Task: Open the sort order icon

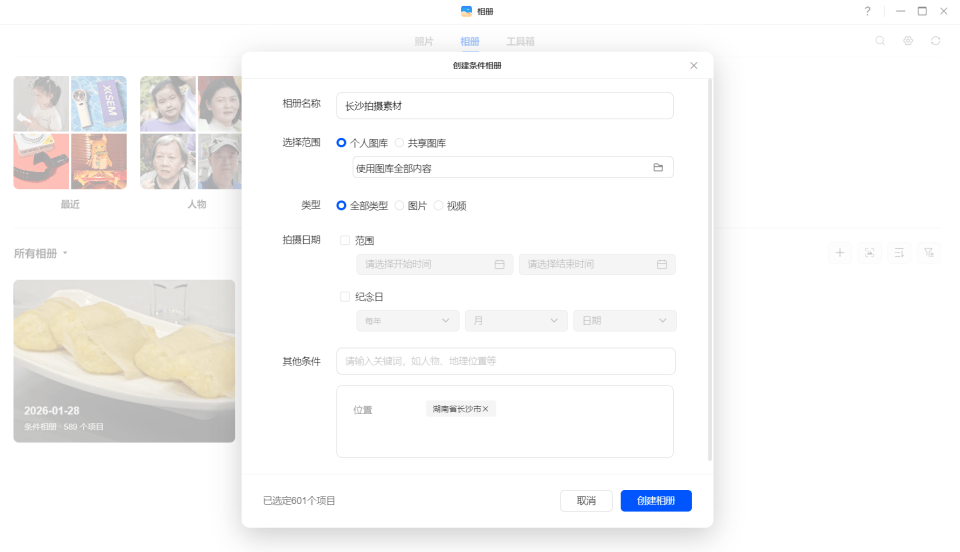Action: (899, 253)
